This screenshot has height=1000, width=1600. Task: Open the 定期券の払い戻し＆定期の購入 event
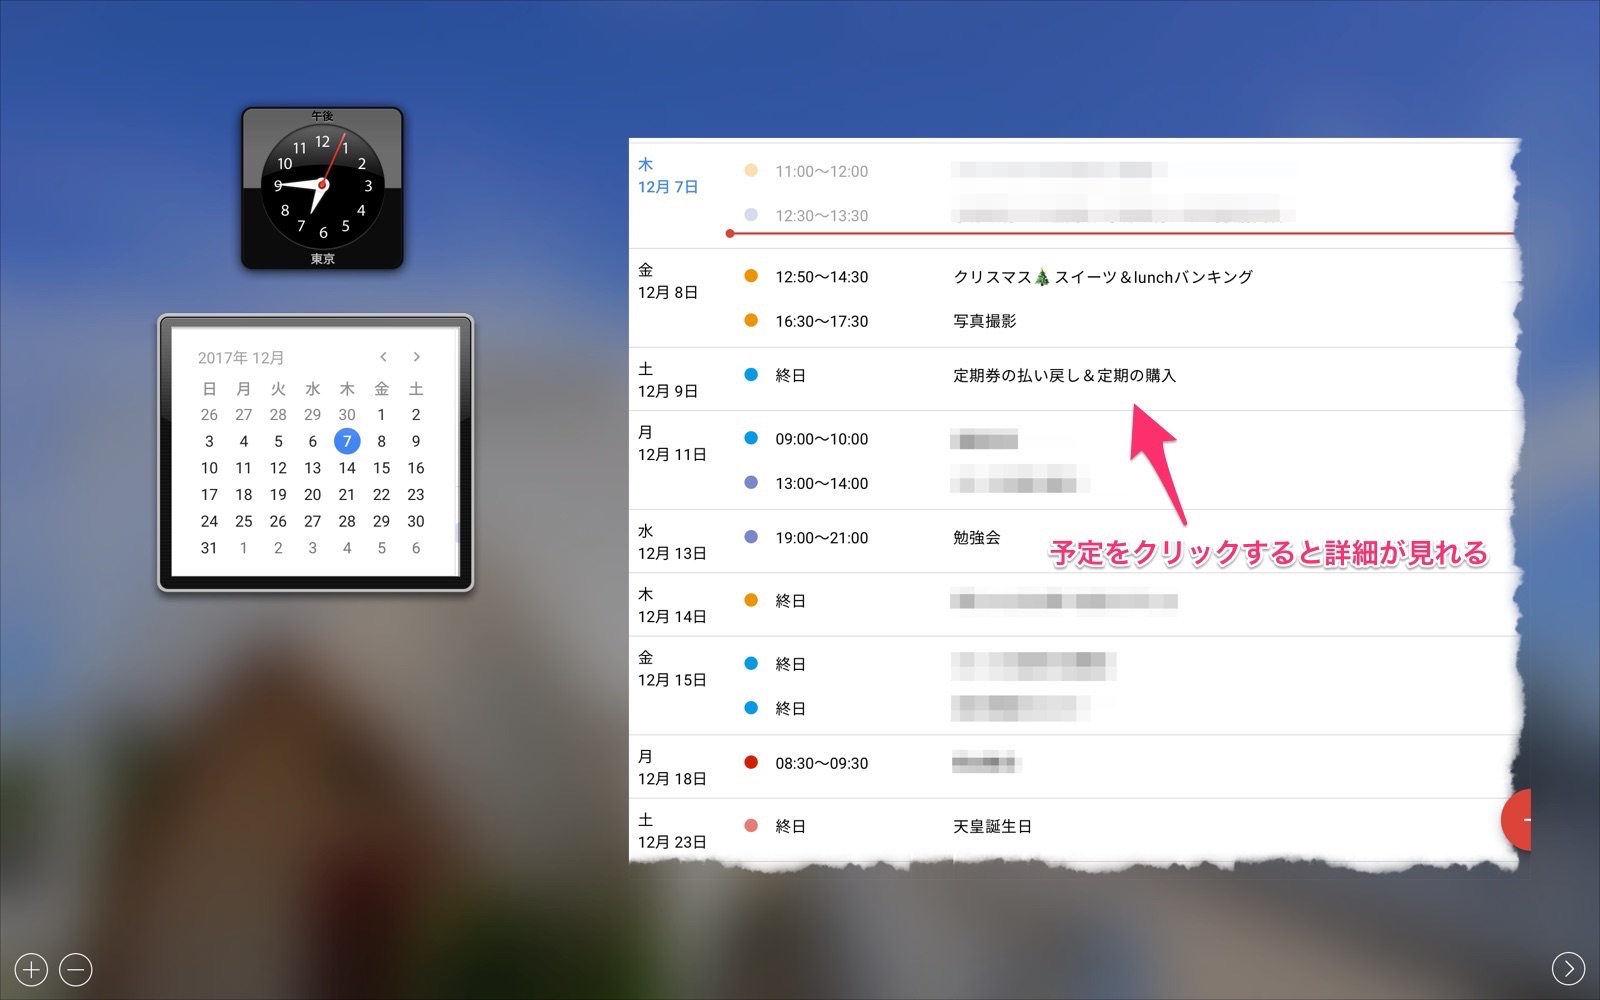[1065, 376]
